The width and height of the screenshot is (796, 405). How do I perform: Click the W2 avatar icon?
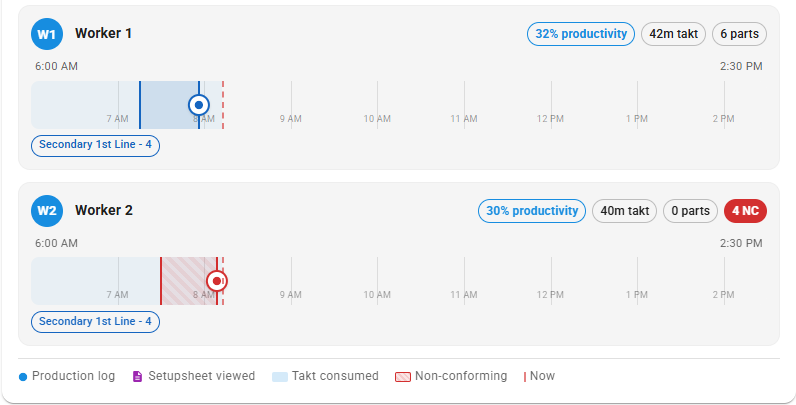[x=47, y=211]
